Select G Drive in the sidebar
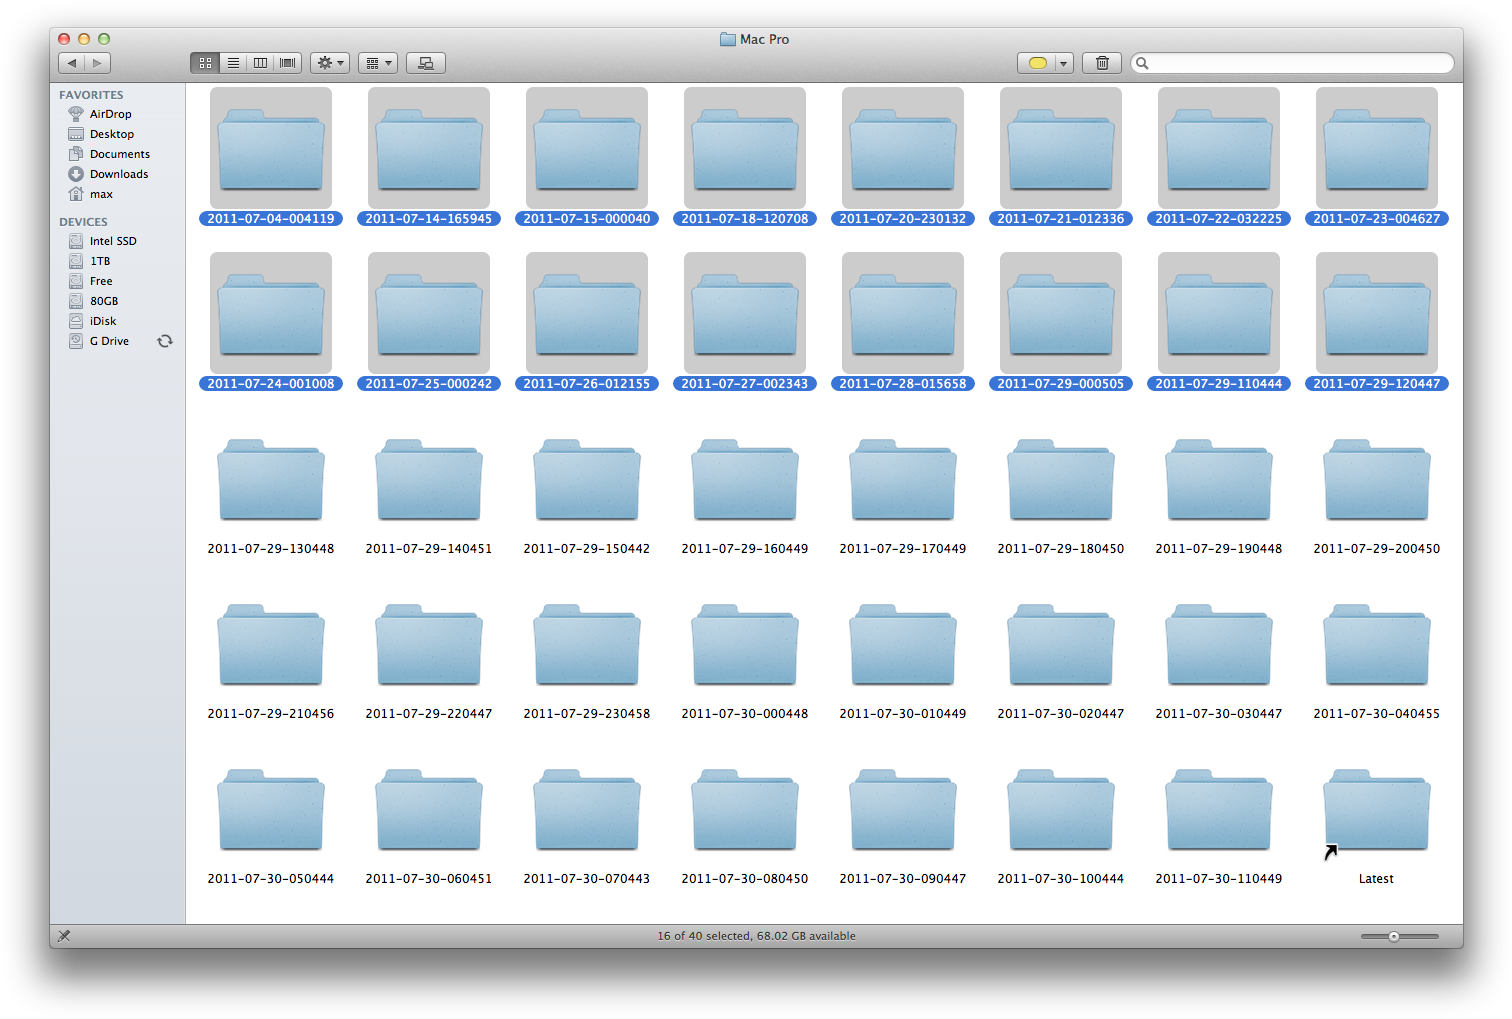Image resolution: width=1512 pixels, height=1019 pixels. pos(109,341)
